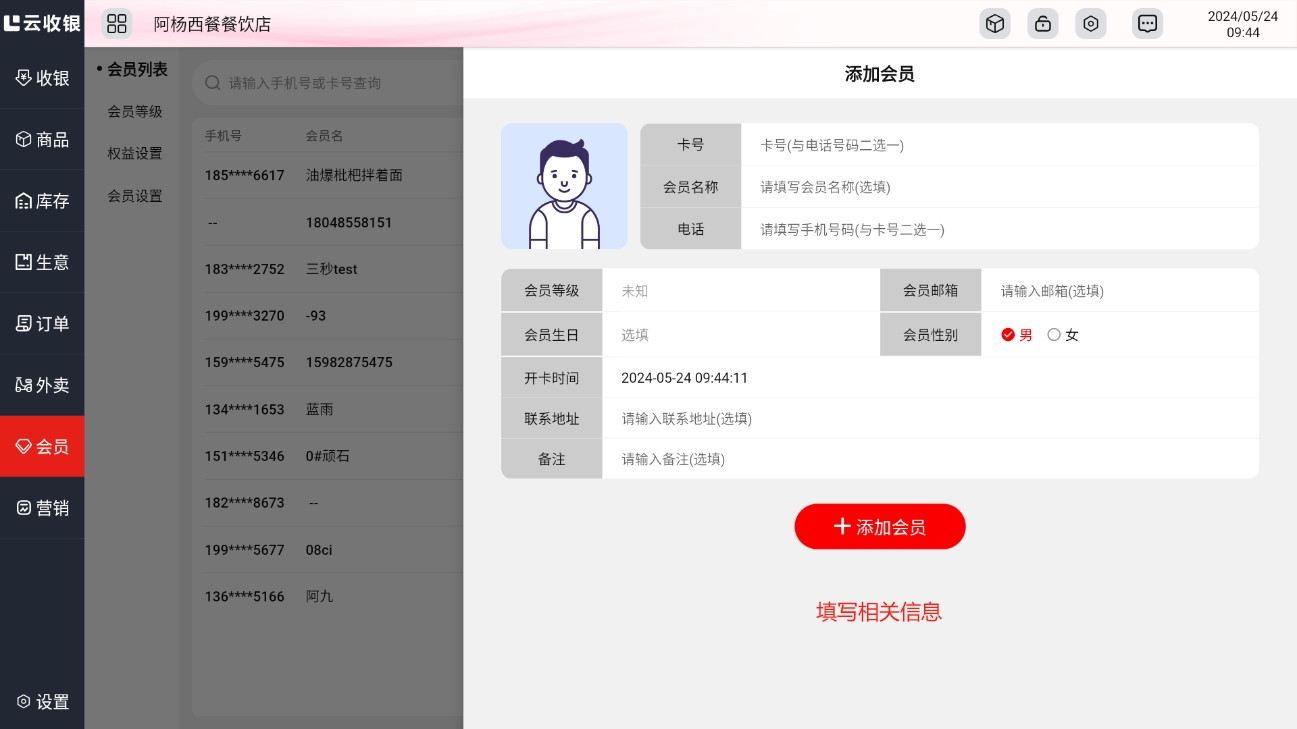The image size is (1297, 729).
Task: Click the lock screen icon
Action: pos(1042,24)
